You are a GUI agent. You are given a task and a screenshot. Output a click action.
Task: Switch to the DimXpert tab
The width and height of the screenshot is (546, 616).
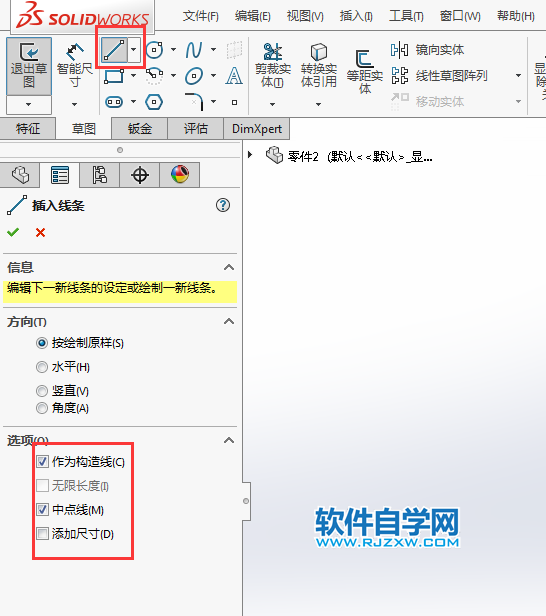[x=257, y=128]
